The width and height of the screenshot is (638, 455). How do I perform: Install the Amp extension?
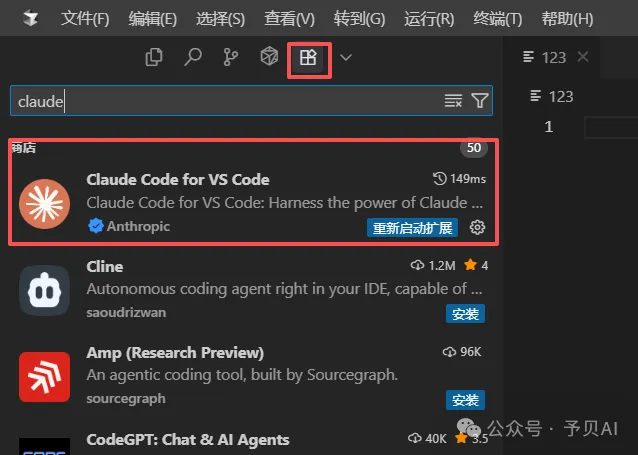point(465,400)
